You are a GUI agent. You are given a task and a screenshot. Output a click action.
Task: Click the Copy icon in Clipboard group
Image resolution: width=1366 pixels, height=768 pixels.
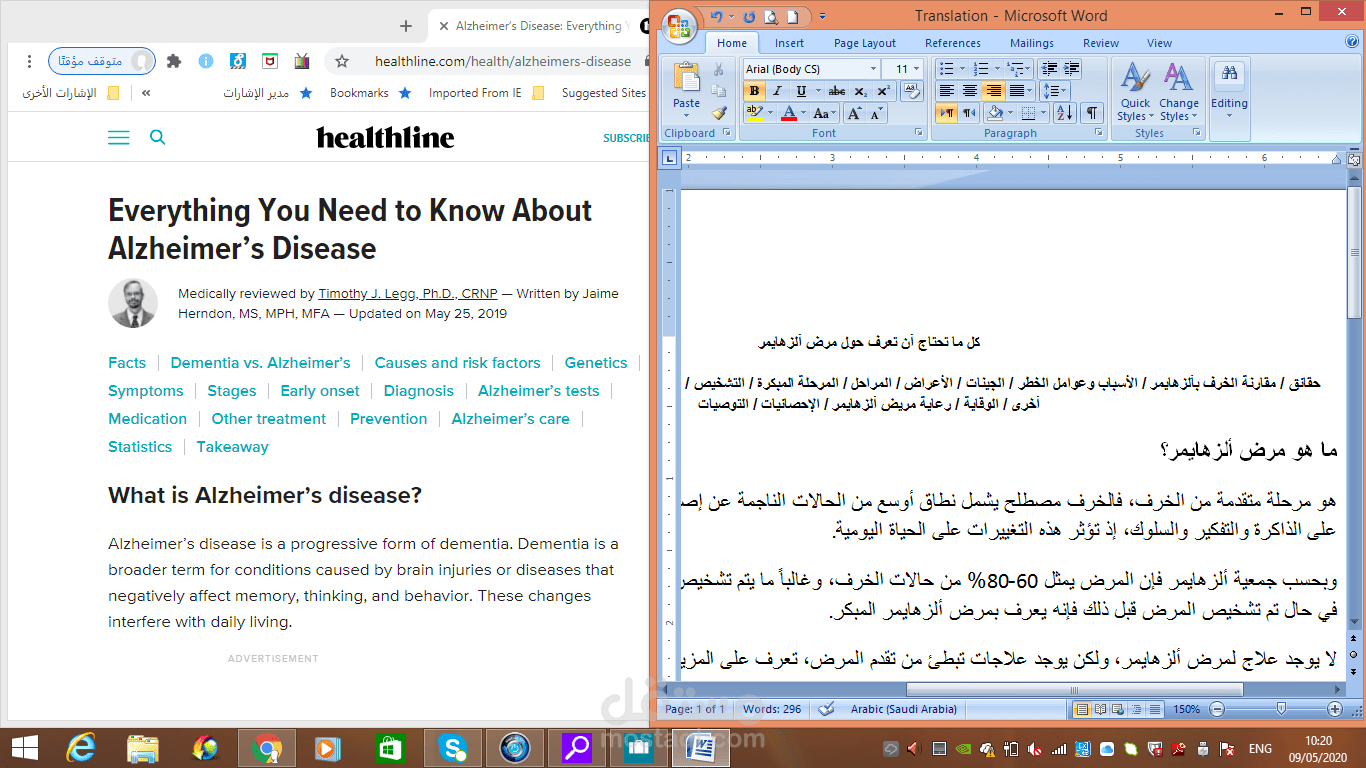pyautogui.click(x=718, y=92)
